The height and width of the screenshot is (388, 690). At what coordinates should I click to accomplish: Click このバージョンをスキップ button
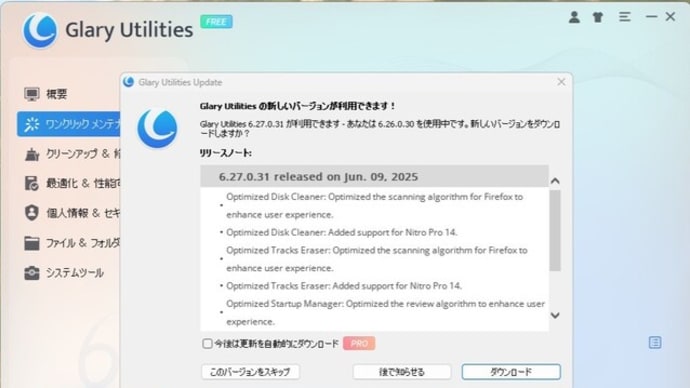coord(250,372)
